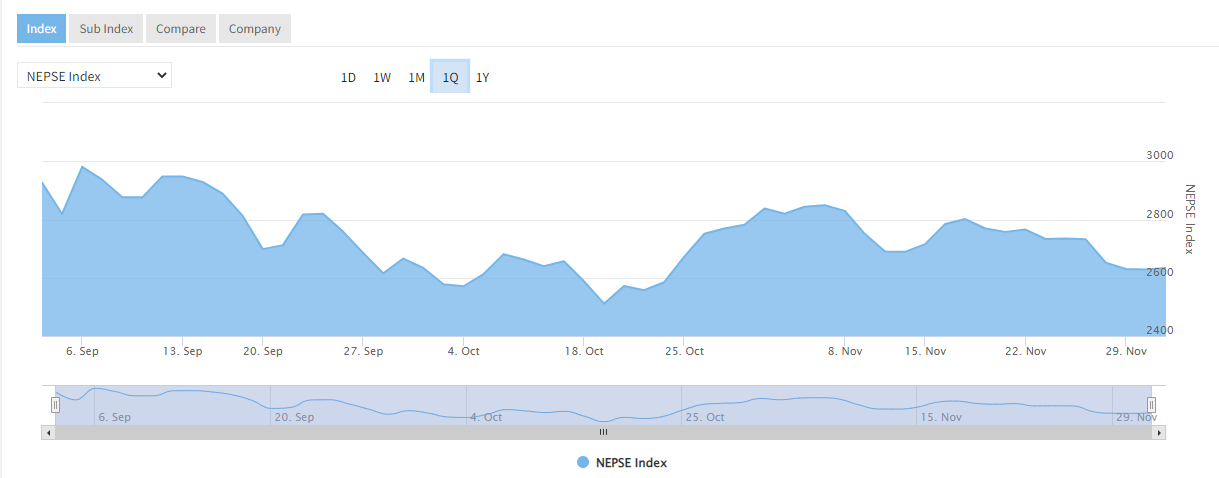1219x478 pixels.
Task: Set chart range to 1D
Action: [348, 77]
